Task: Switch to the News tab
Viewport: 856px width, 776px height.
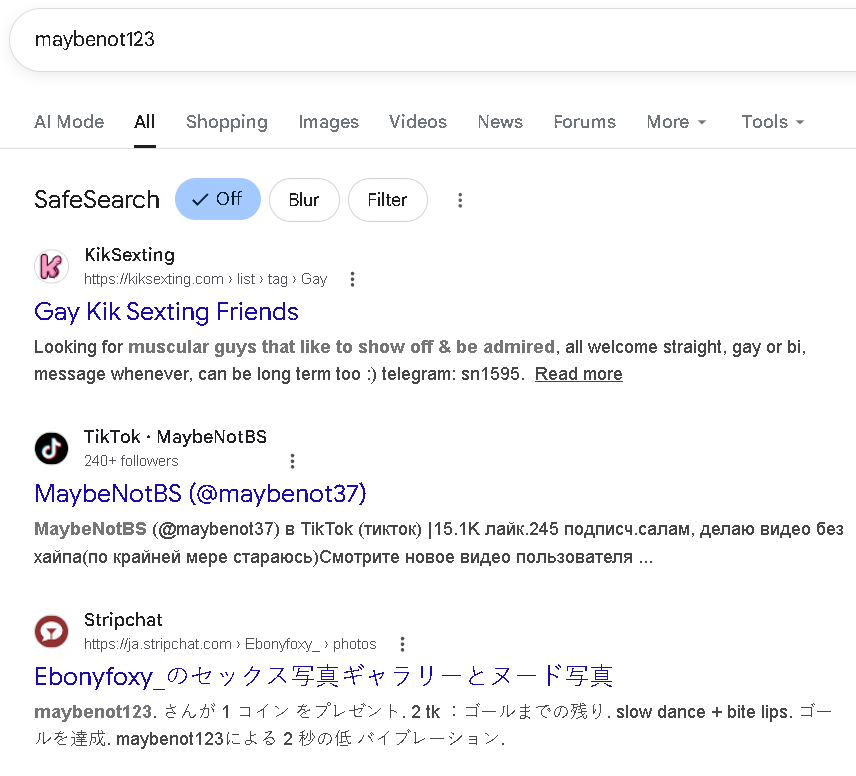Action: pyautogui.click(x=500, y=122)
